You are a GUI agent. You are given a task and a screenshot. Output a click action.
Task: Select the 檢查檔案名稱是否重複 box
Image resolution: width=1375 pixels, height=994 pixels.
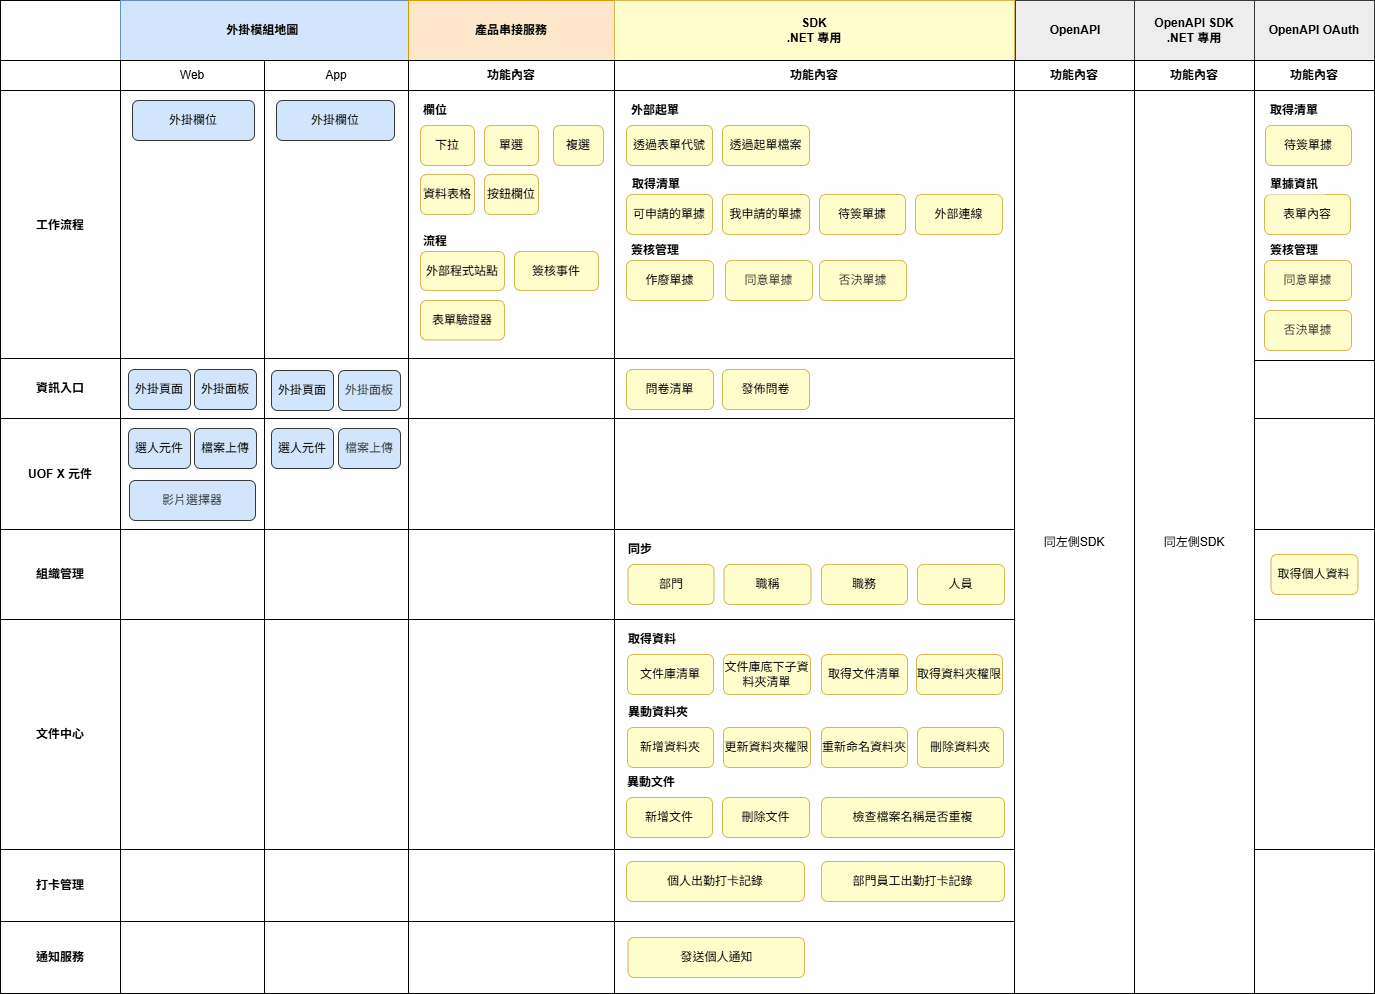[912, 817]
